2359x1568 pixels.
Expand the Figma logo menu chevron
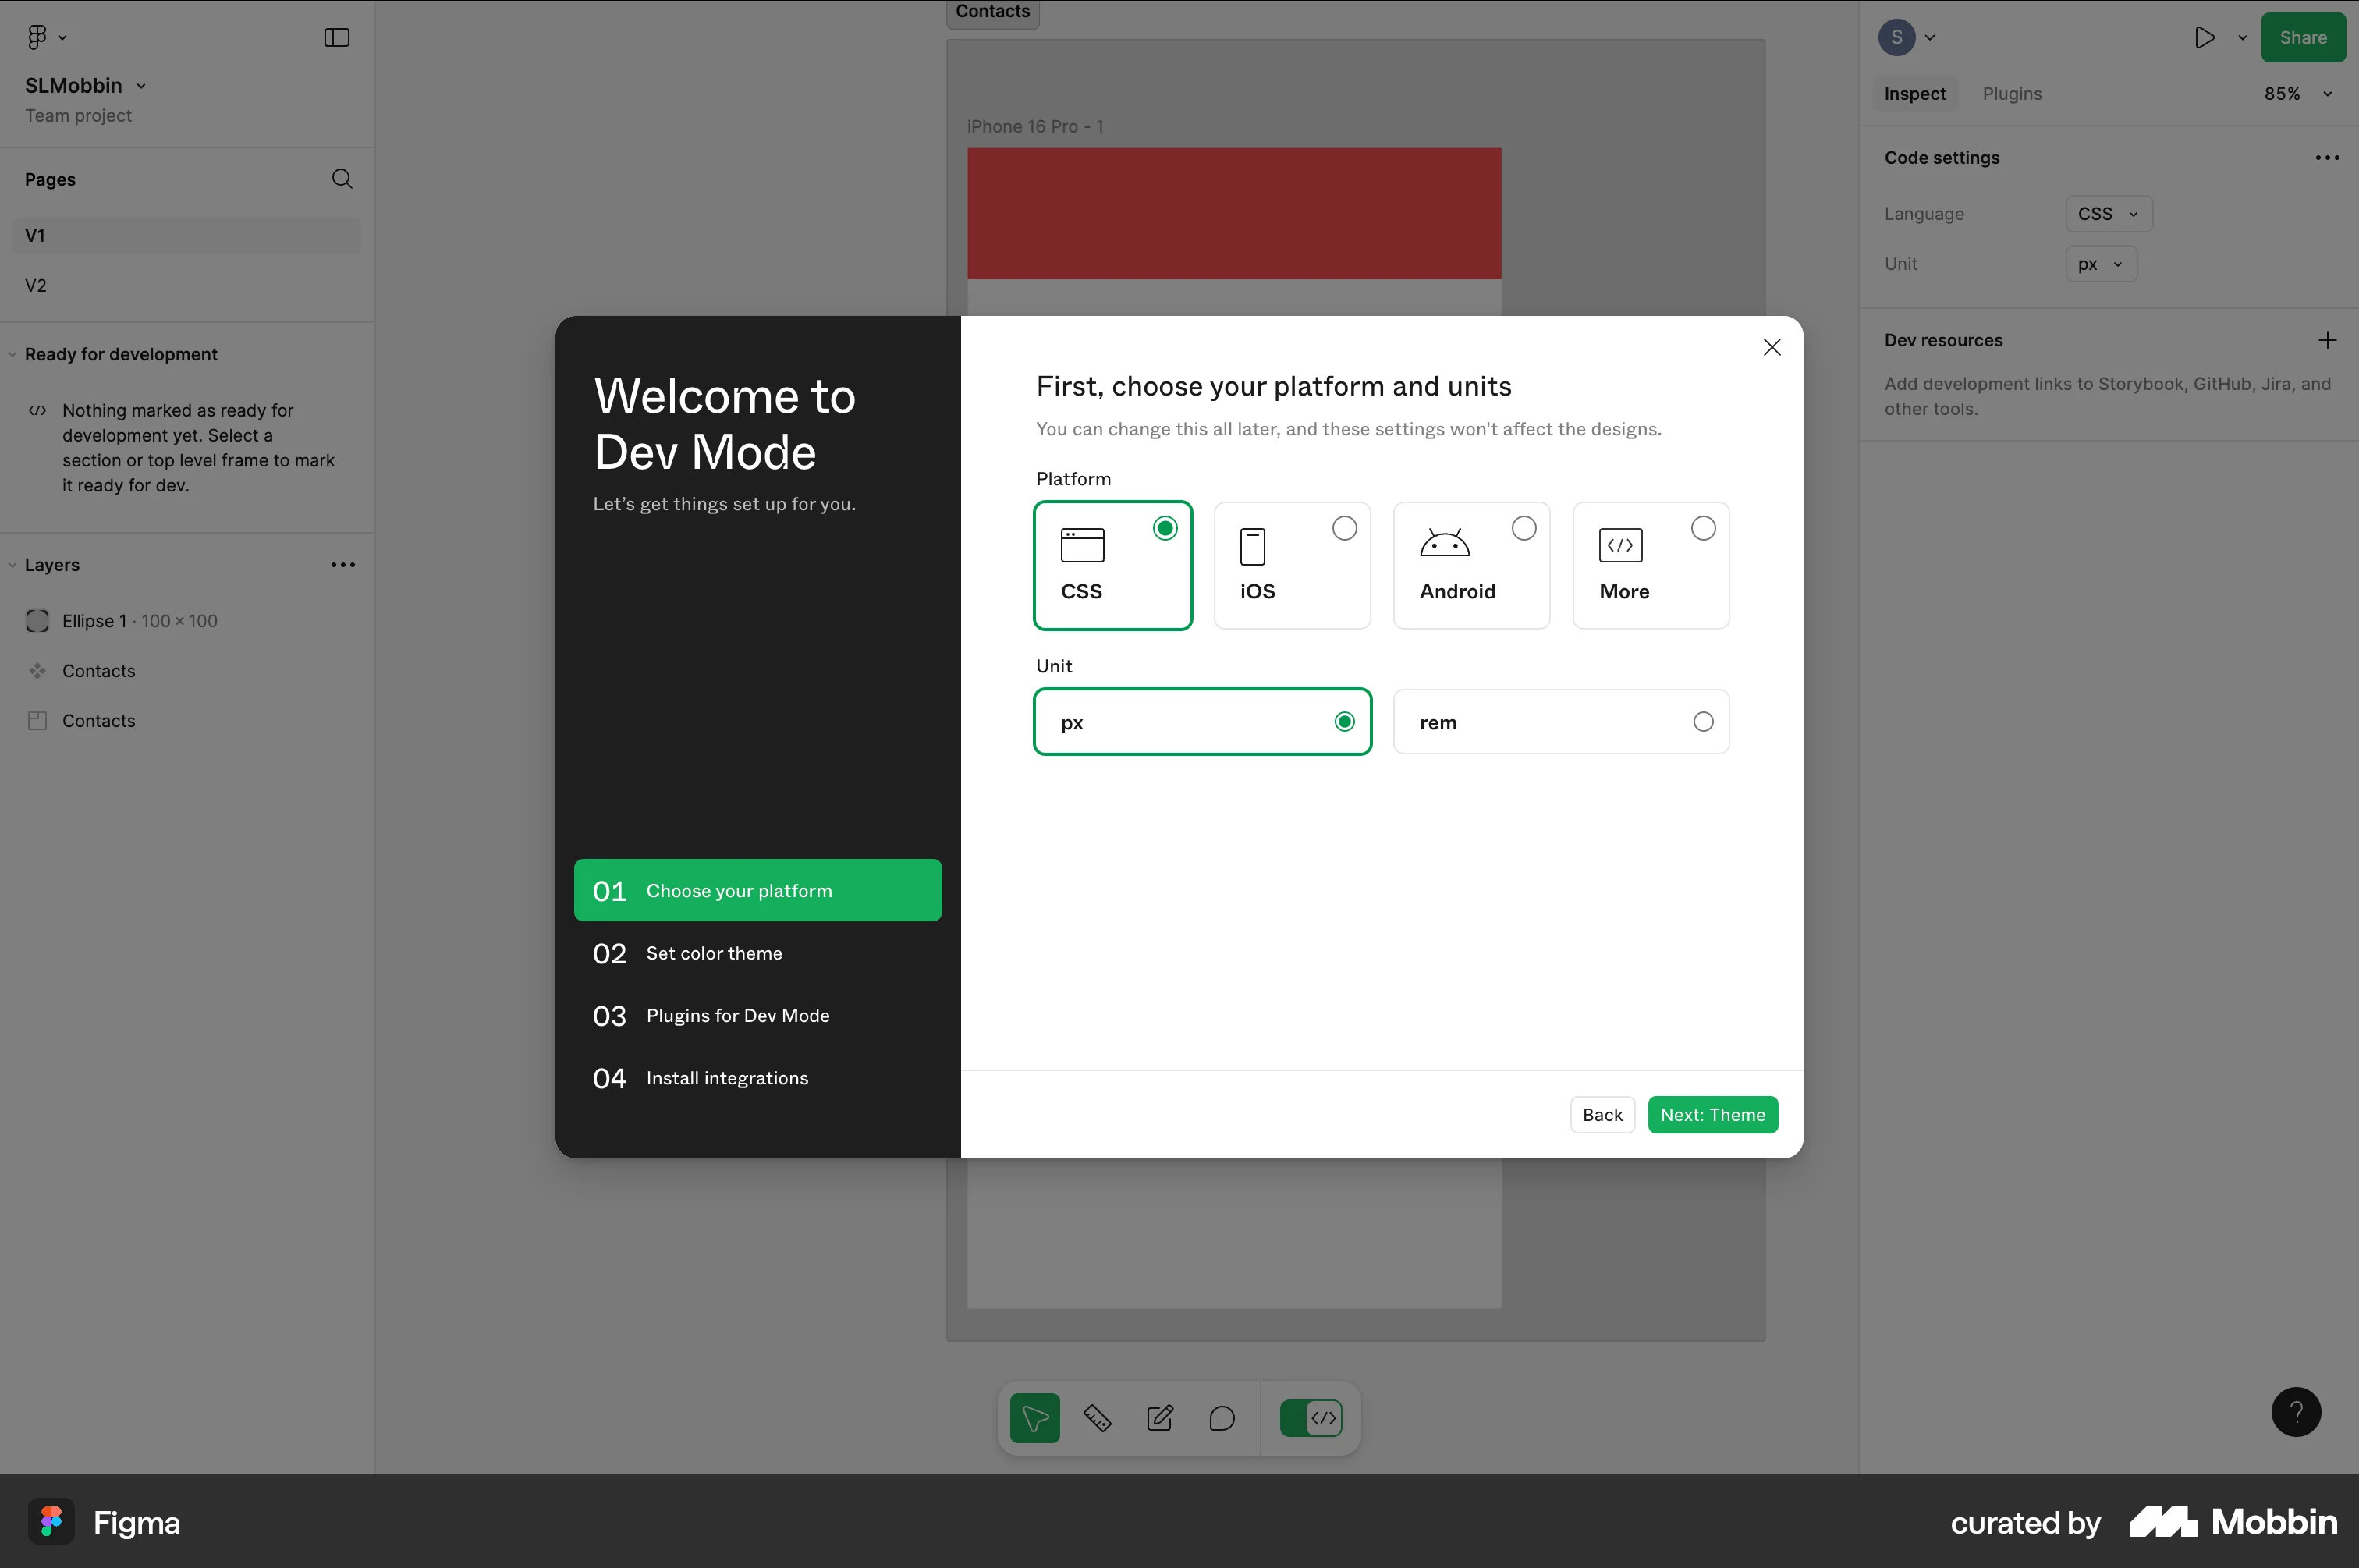(x=62, y=38)
